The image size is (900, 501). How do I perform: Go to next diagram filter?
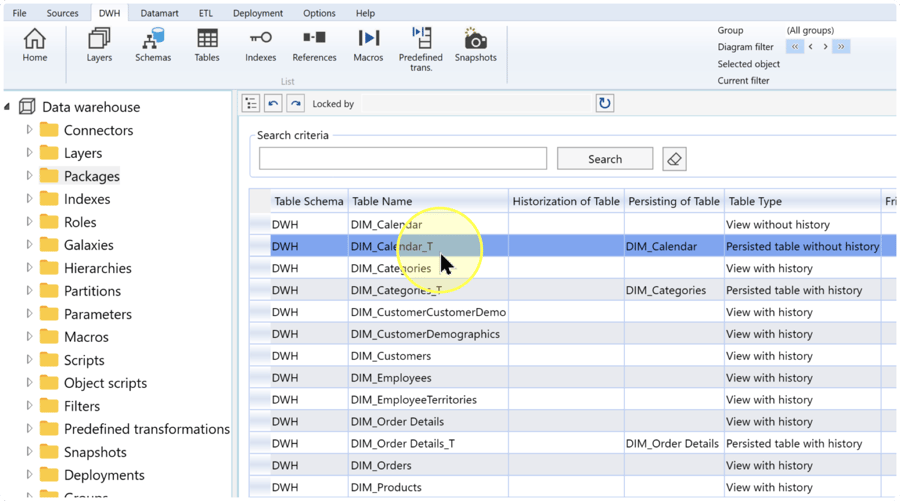pos(825,46)
